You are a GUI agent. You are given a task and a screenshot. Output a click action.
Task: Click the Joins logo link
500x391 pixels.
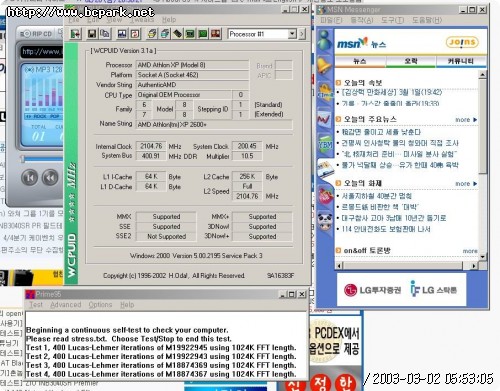(x=462, y=42)
